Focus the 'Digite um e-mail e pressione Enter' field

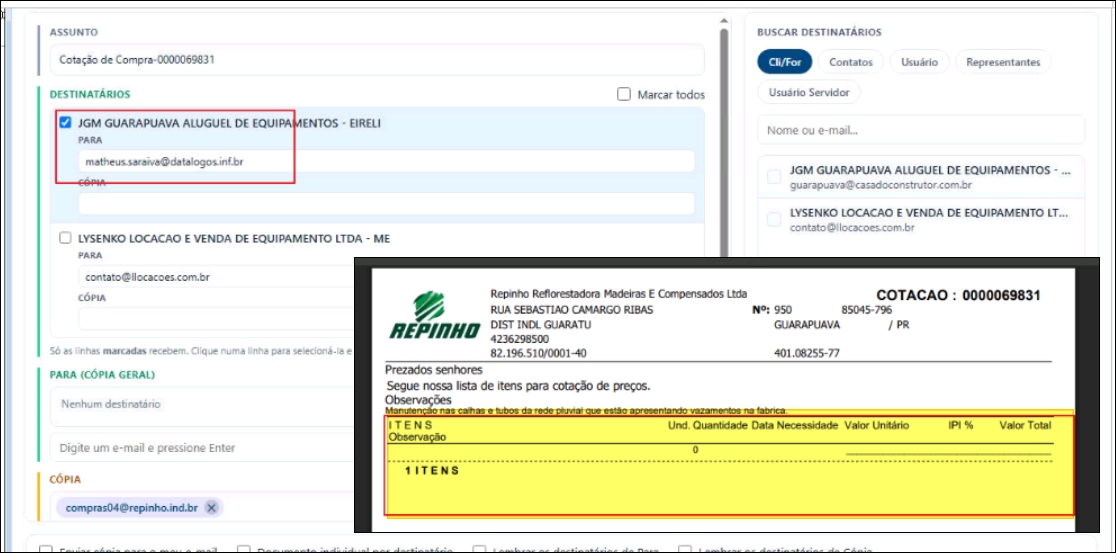202,448
